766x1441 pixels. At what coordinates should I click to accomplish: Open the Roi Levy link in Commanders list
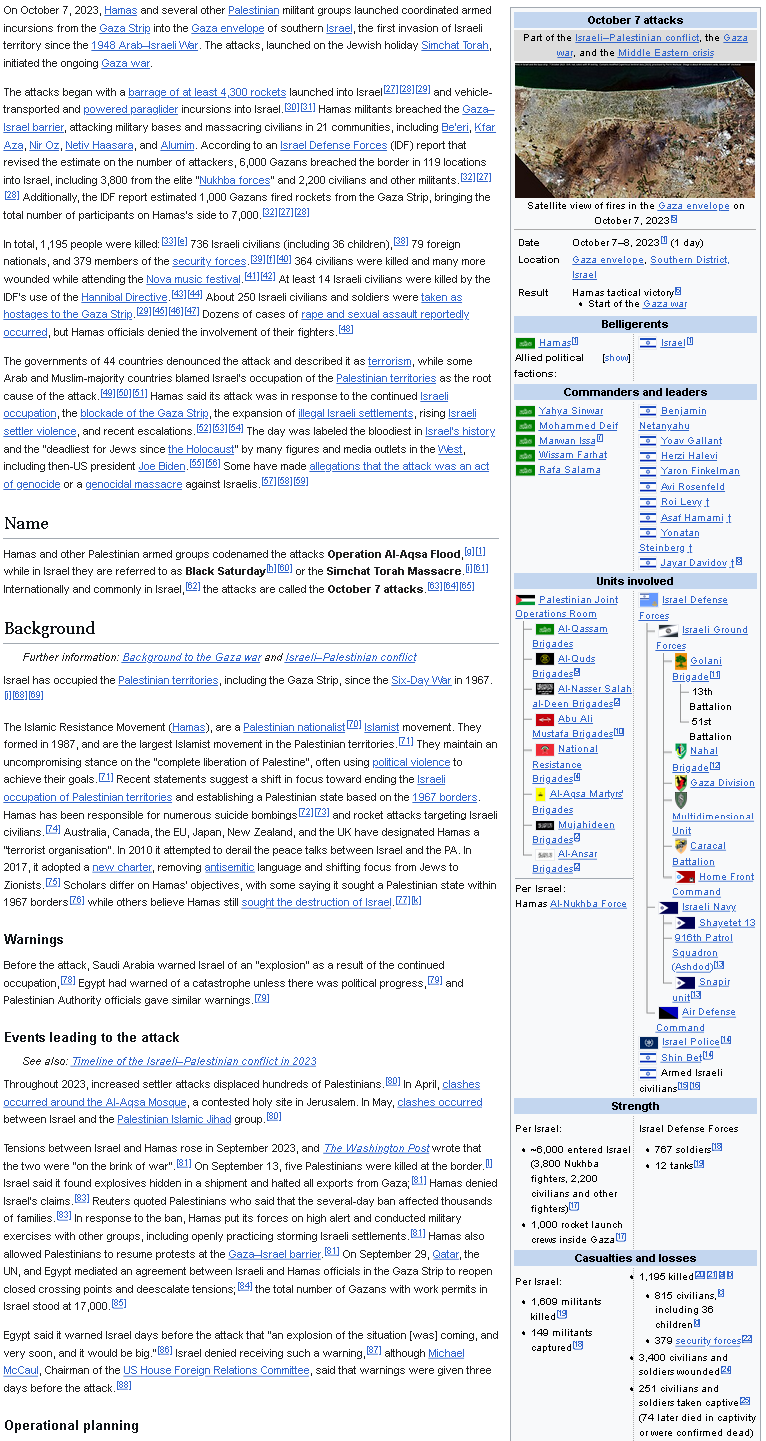(681, 503)
